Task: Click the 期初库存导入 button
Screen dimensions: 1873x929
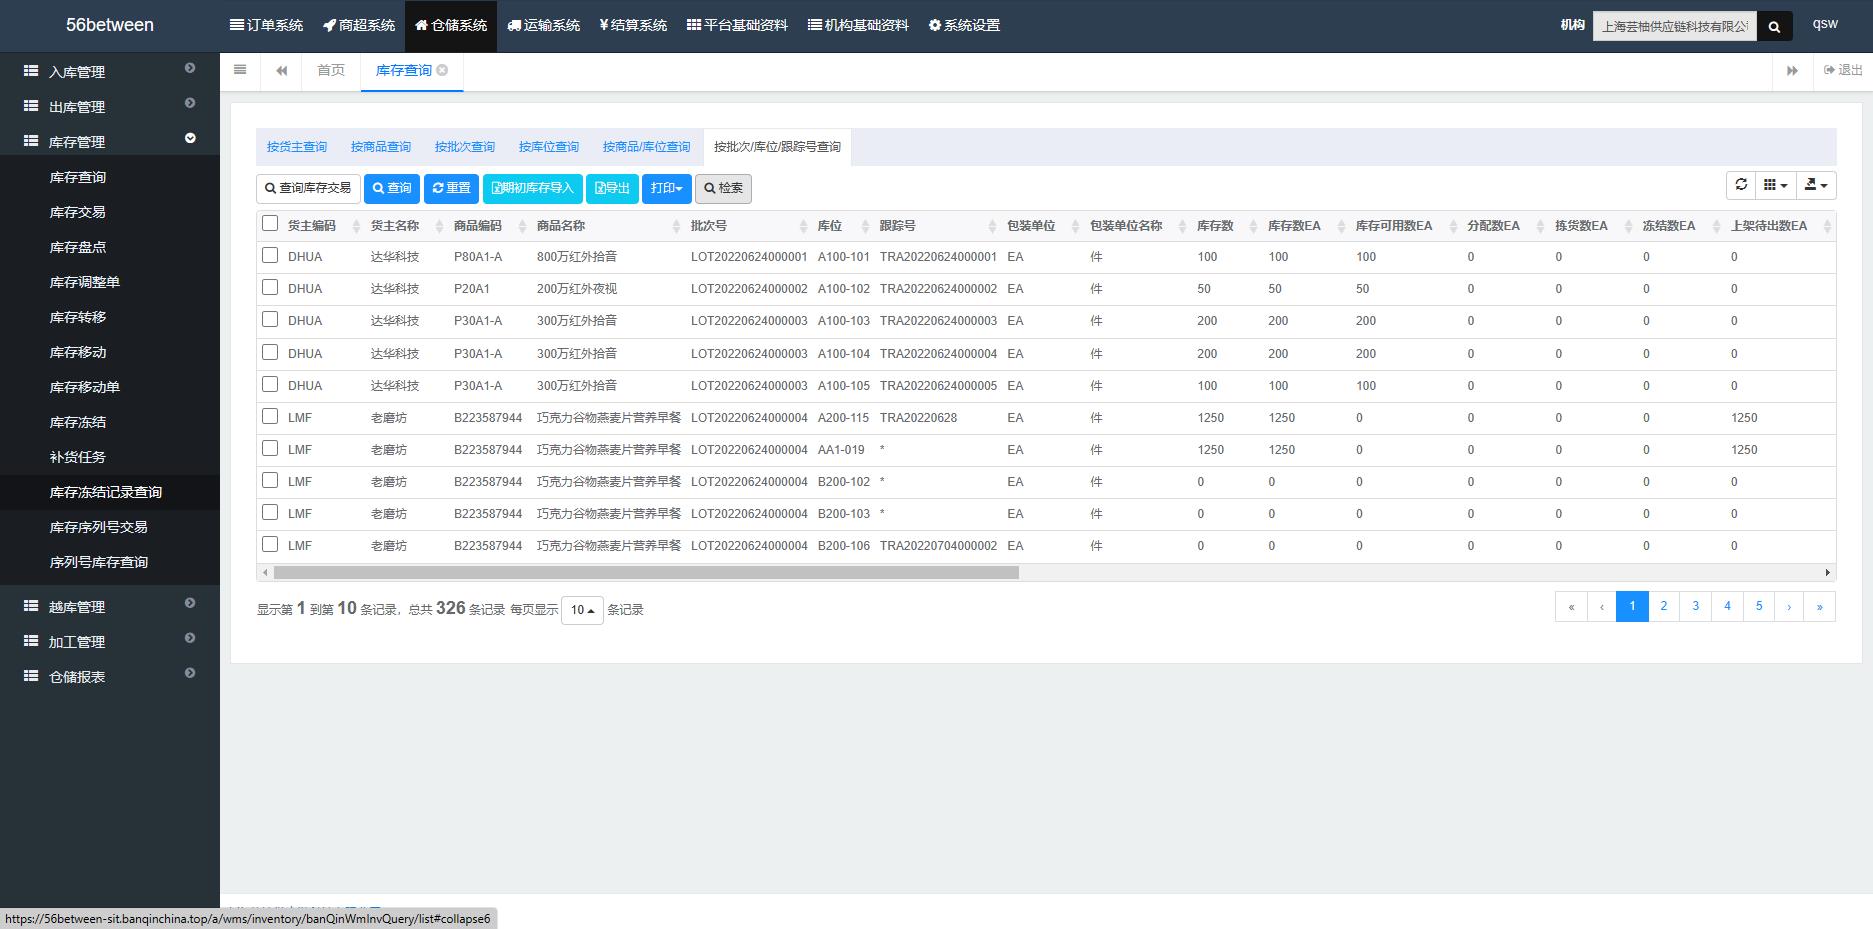Action: (x=532, y=188)
